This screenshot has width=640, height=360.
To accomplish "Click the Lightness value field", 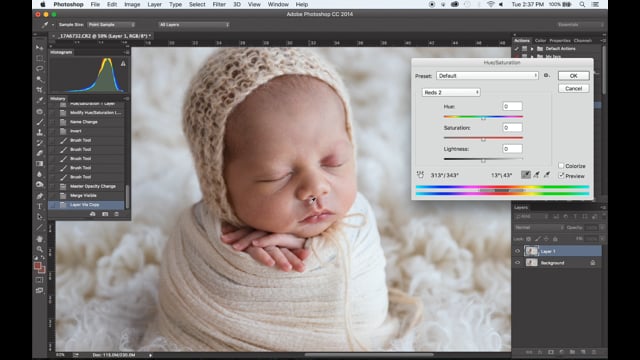I will tap(512, 149).
